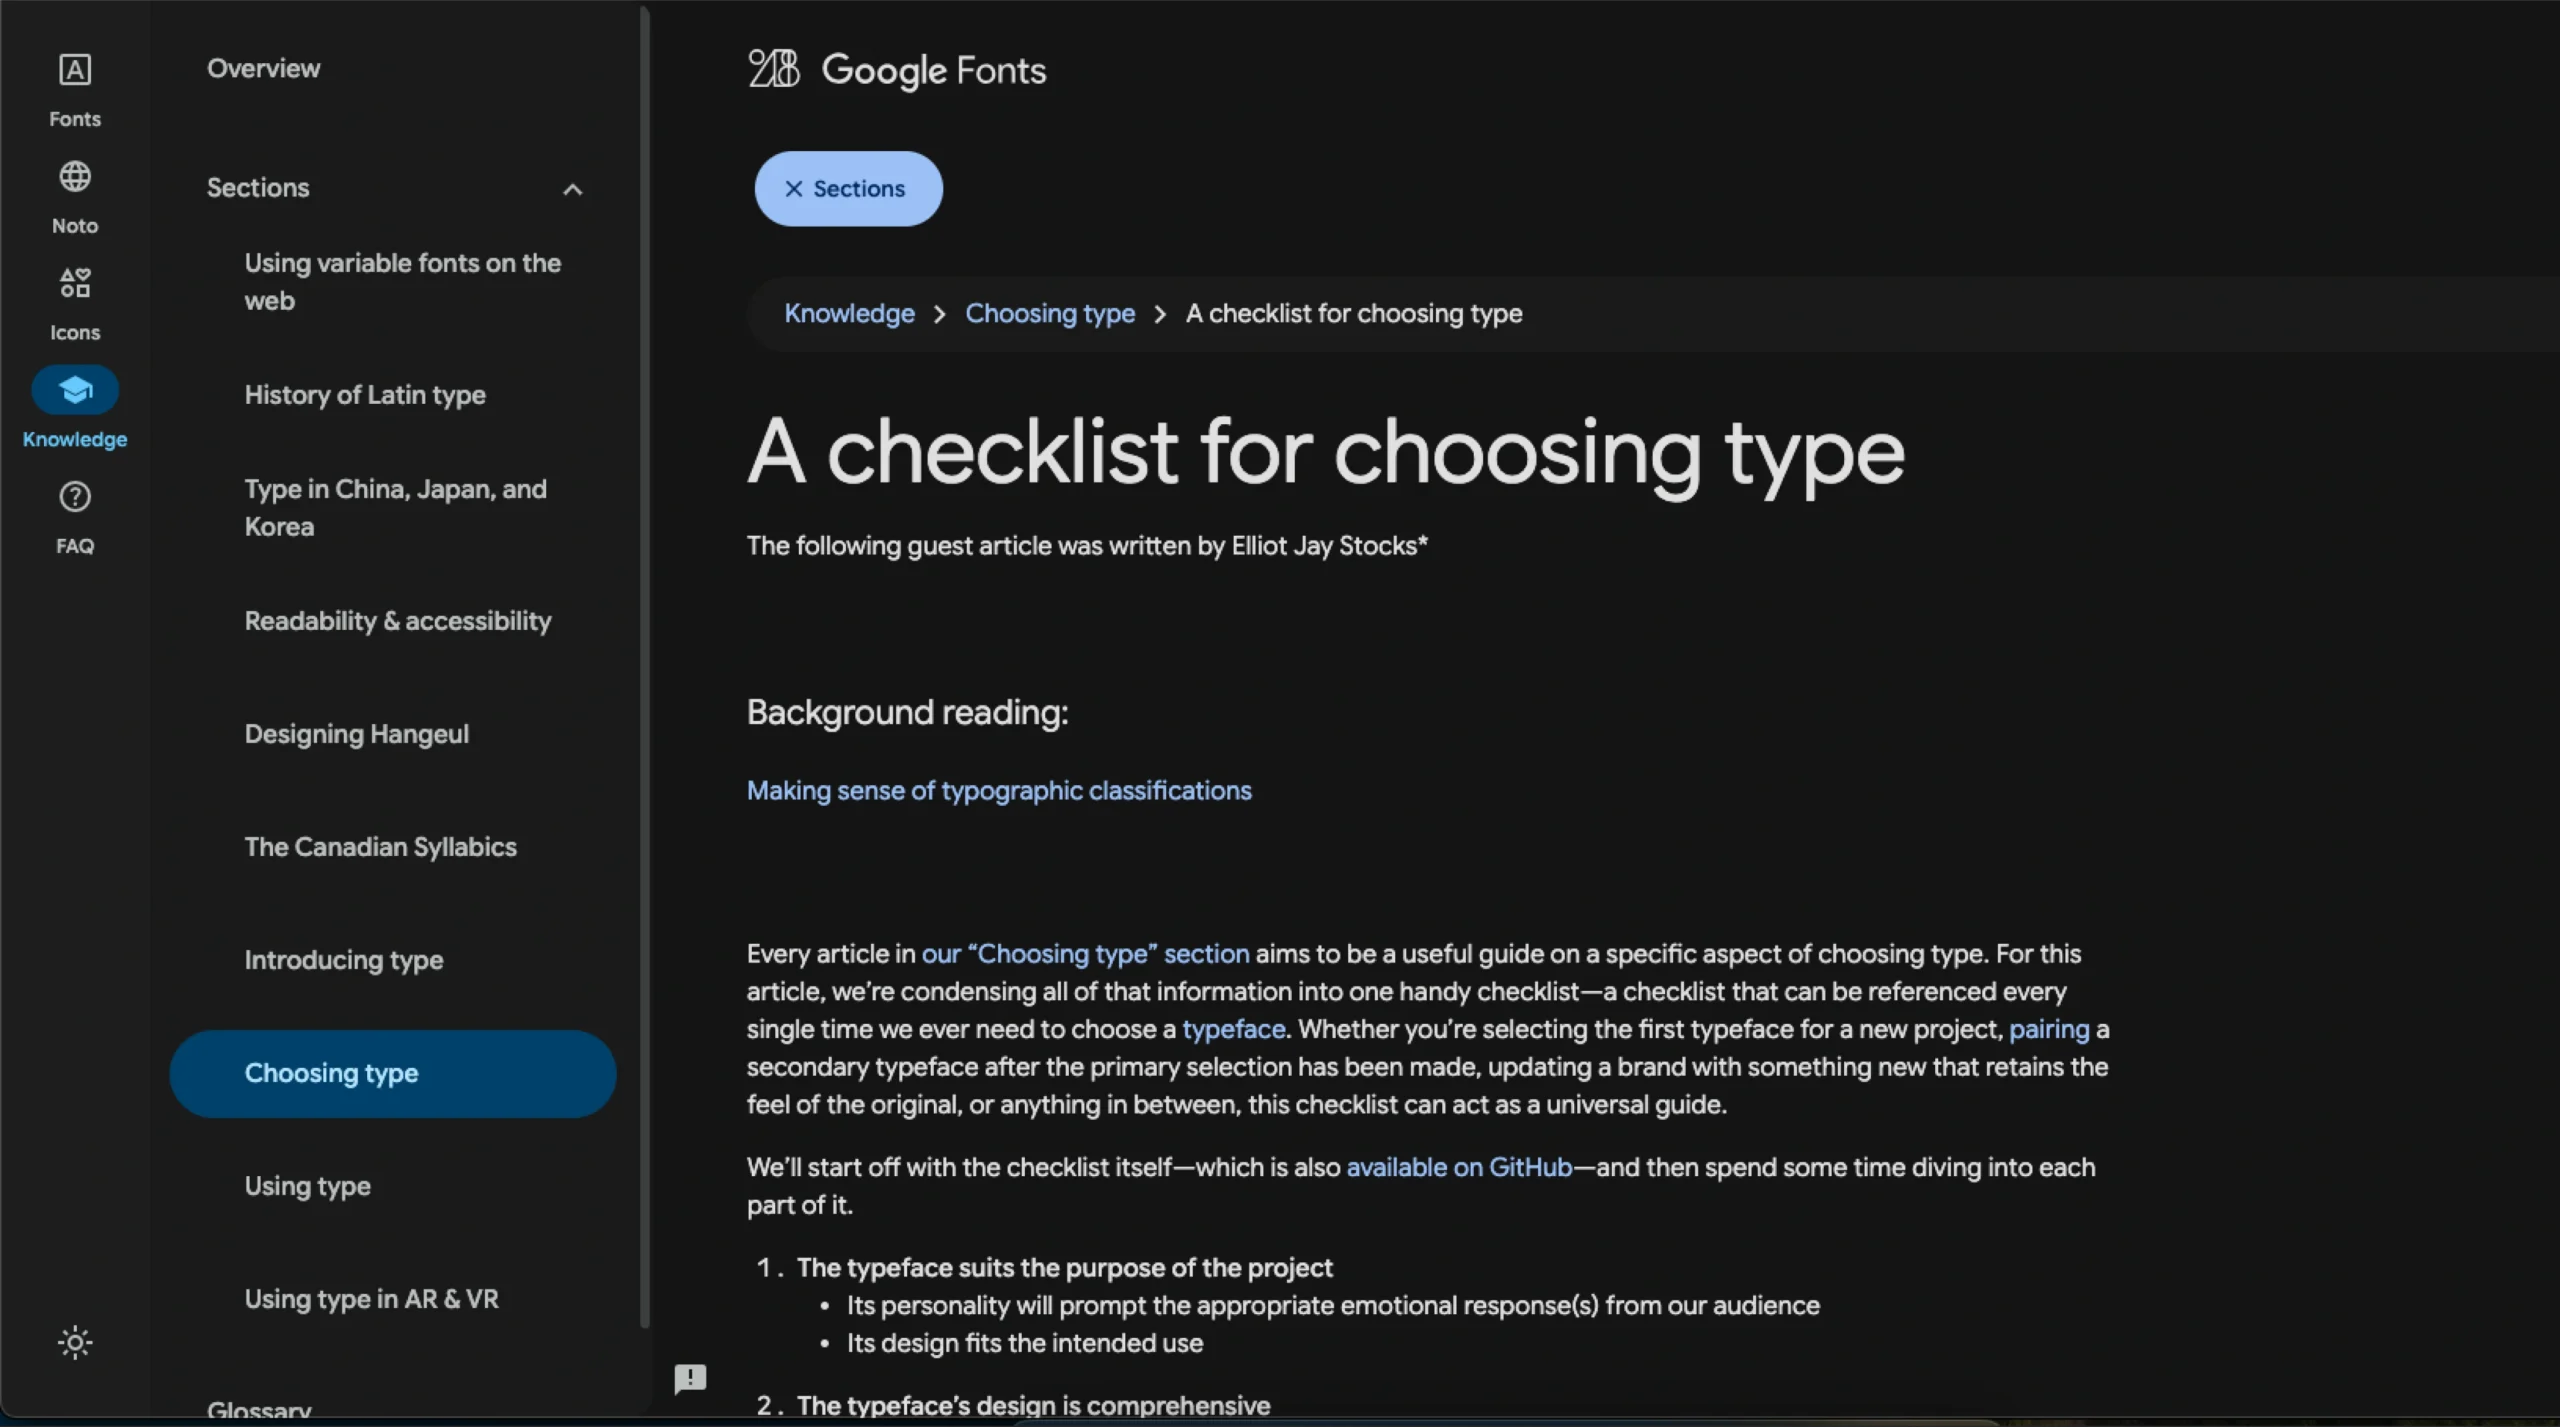Image resolution: width=2560 pixels, height=1427 pixels.
Task: Click bullet about personality prompting emotional response
Action: pos(1333,1306)
